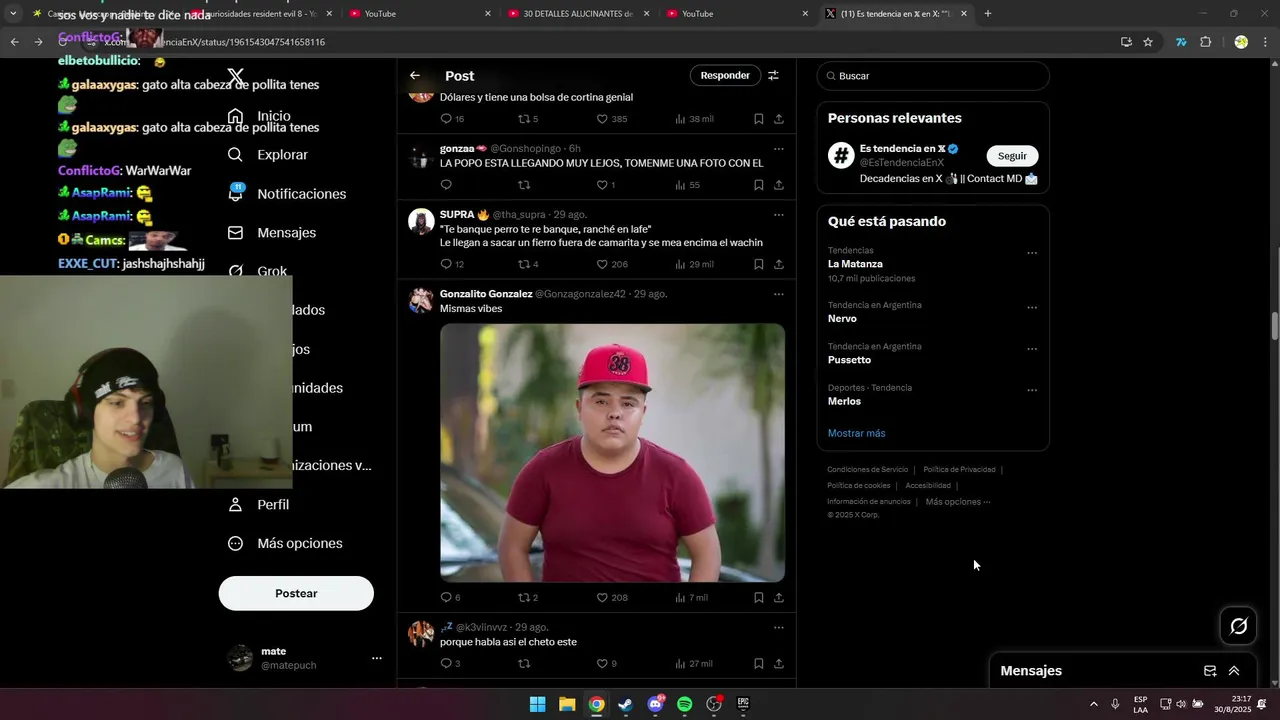
Task: Repost Gonzalito Gonzalez's post with 2 reposts
Action: (528, 598)
